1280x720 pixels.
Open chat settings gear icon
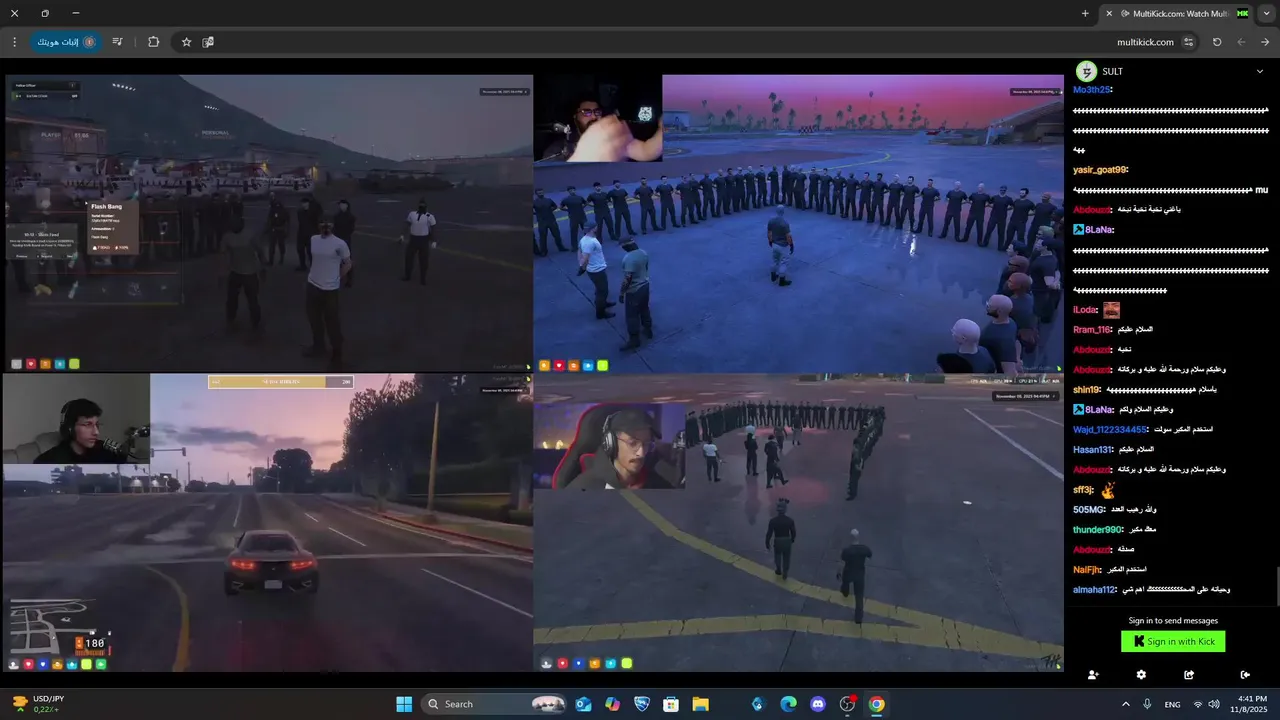pos(1141,675)
